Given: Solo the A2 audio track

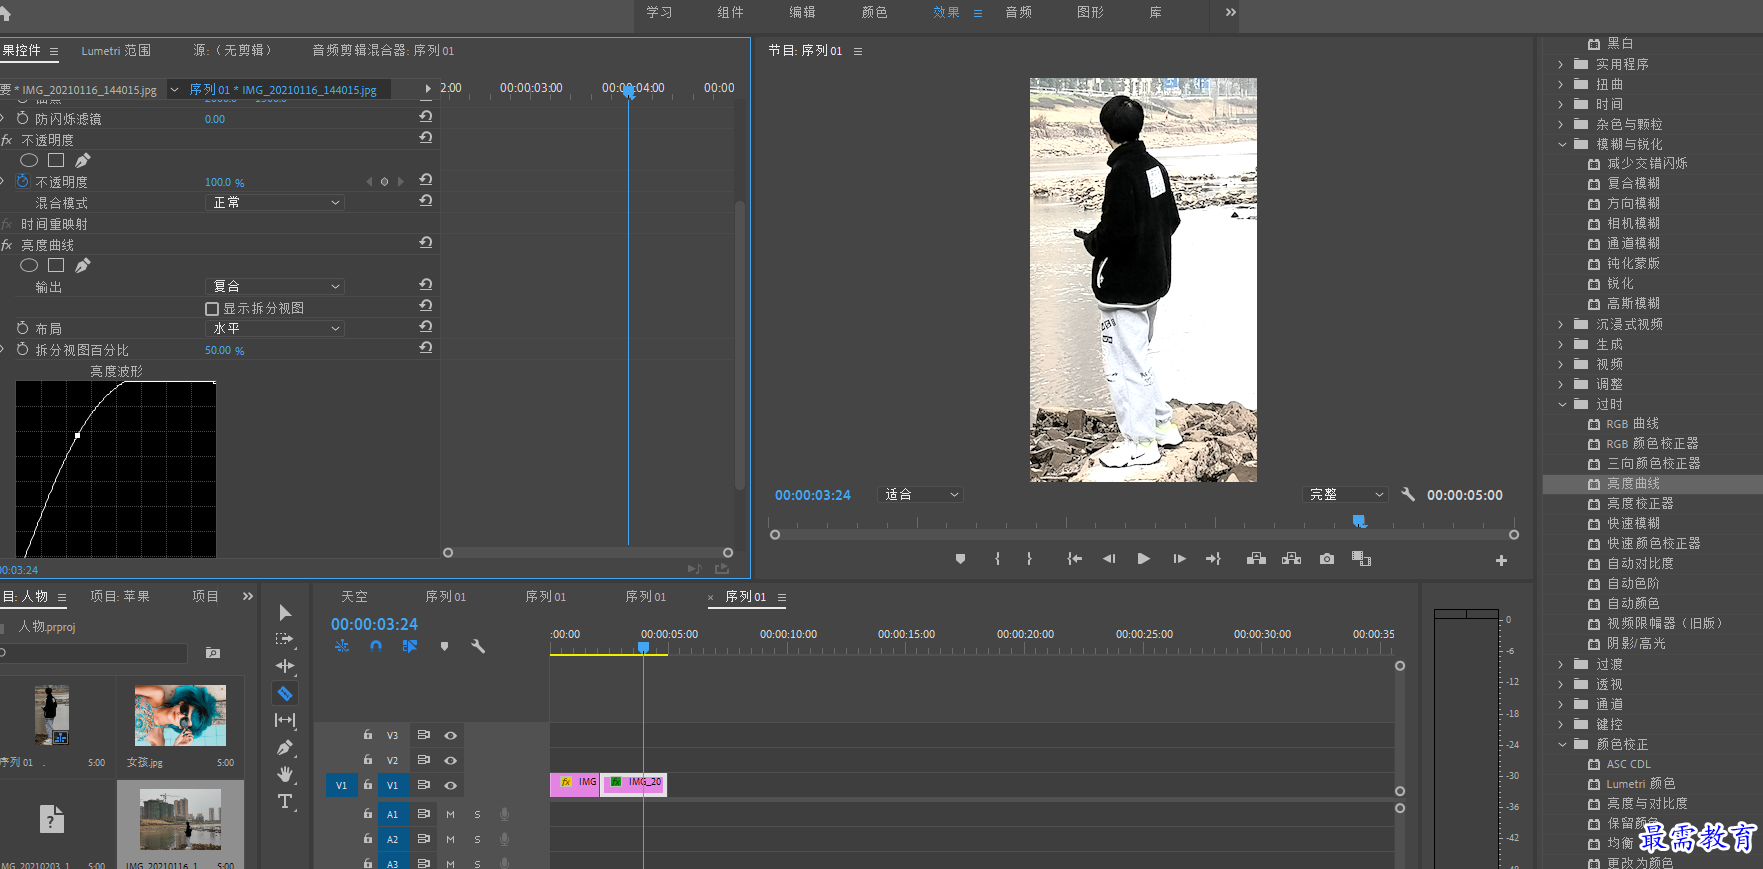Looking at the screenshot, I should coord(477,839).
